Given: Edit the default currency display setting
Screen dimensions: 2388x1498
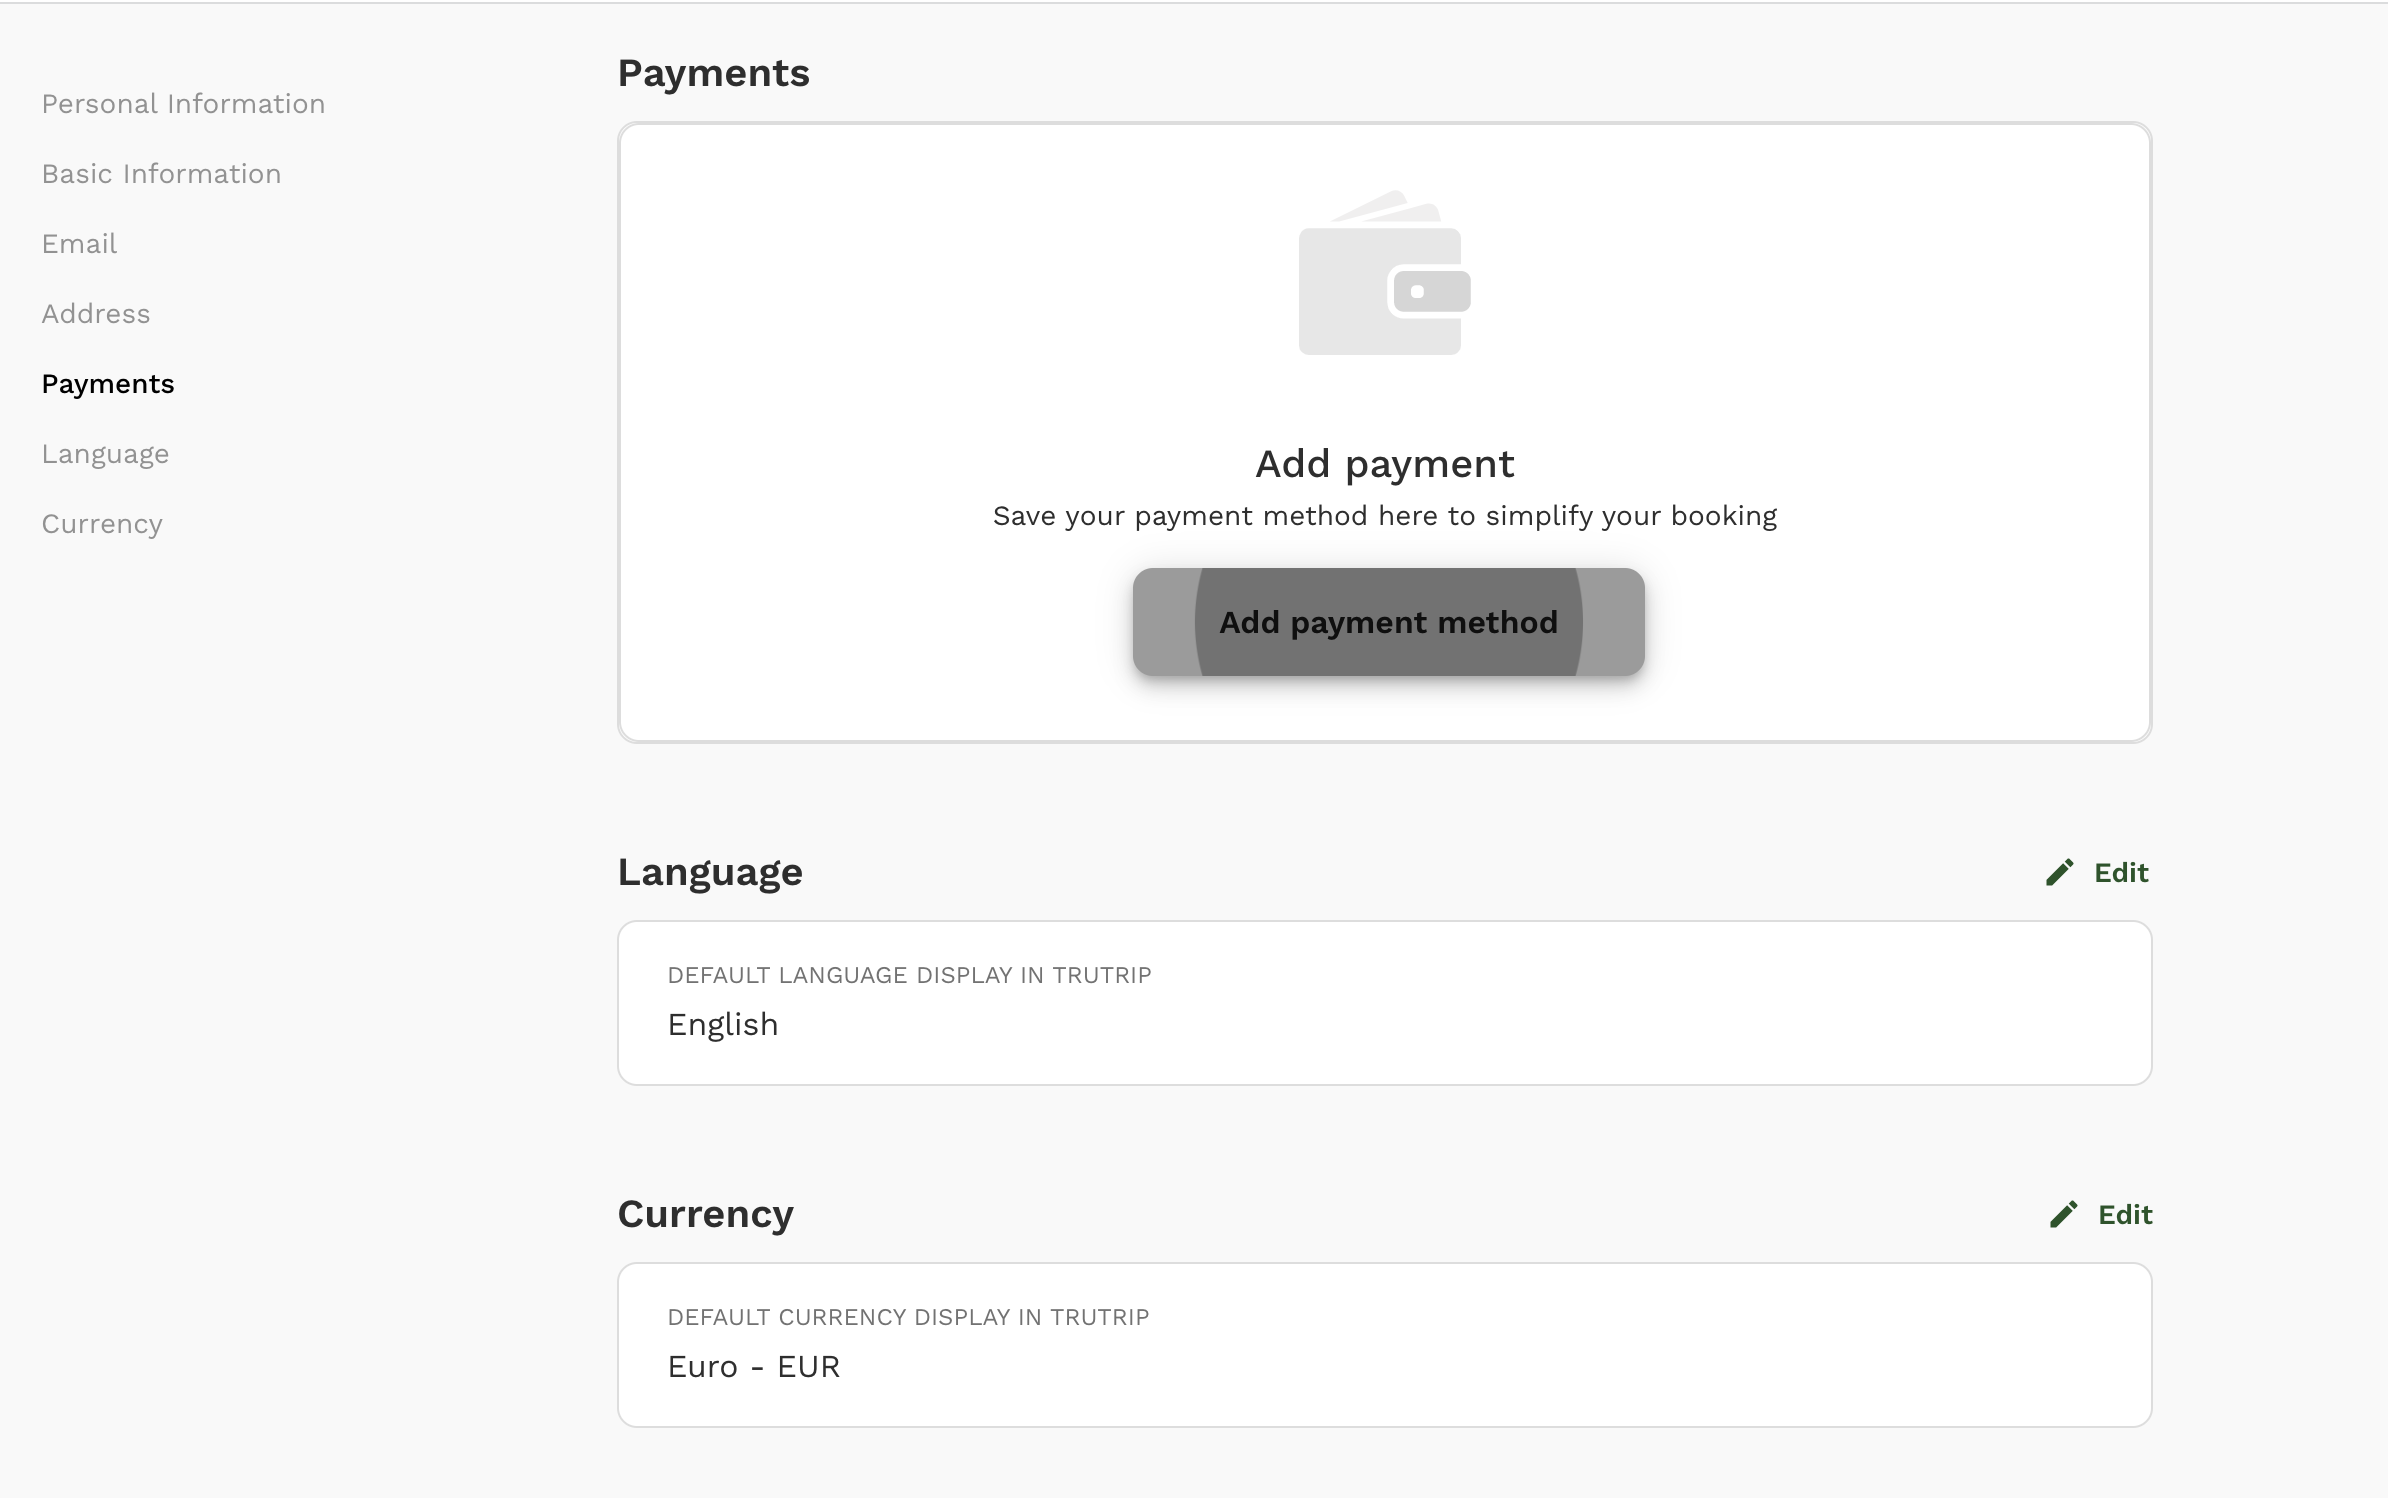Looking at the screenshot, I should point(2098,1213).
